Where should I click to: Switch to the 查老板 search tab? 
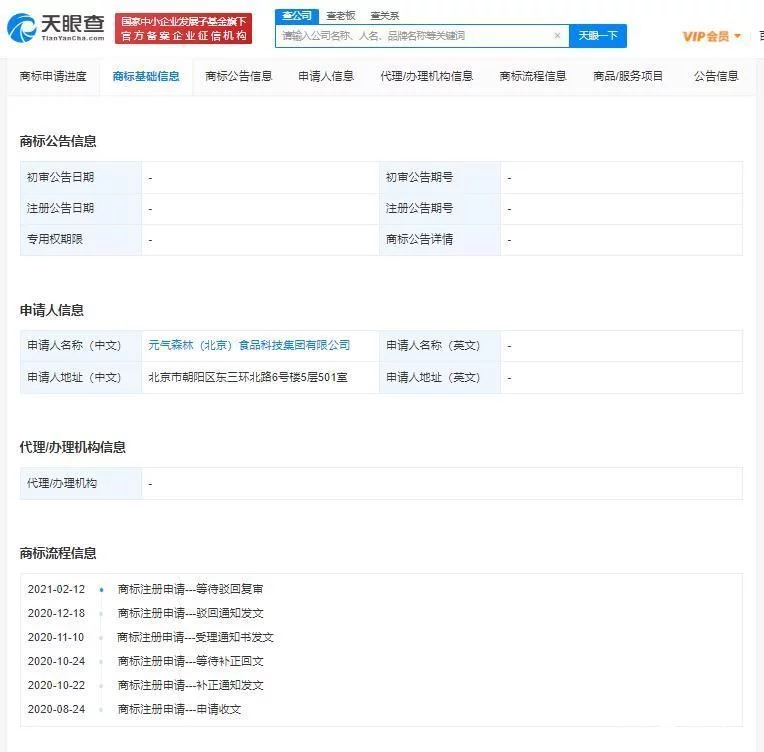click(x=341, y=16)
